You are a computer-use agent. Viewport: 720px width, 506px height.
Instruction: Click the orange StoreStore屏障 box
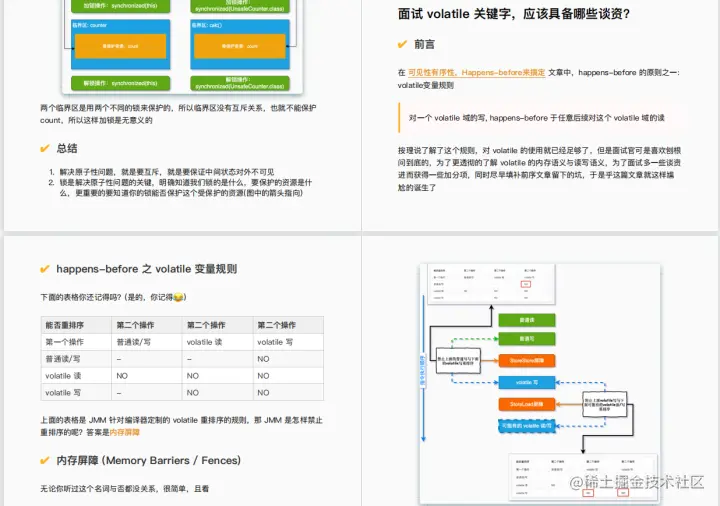[x=527, y=360]
